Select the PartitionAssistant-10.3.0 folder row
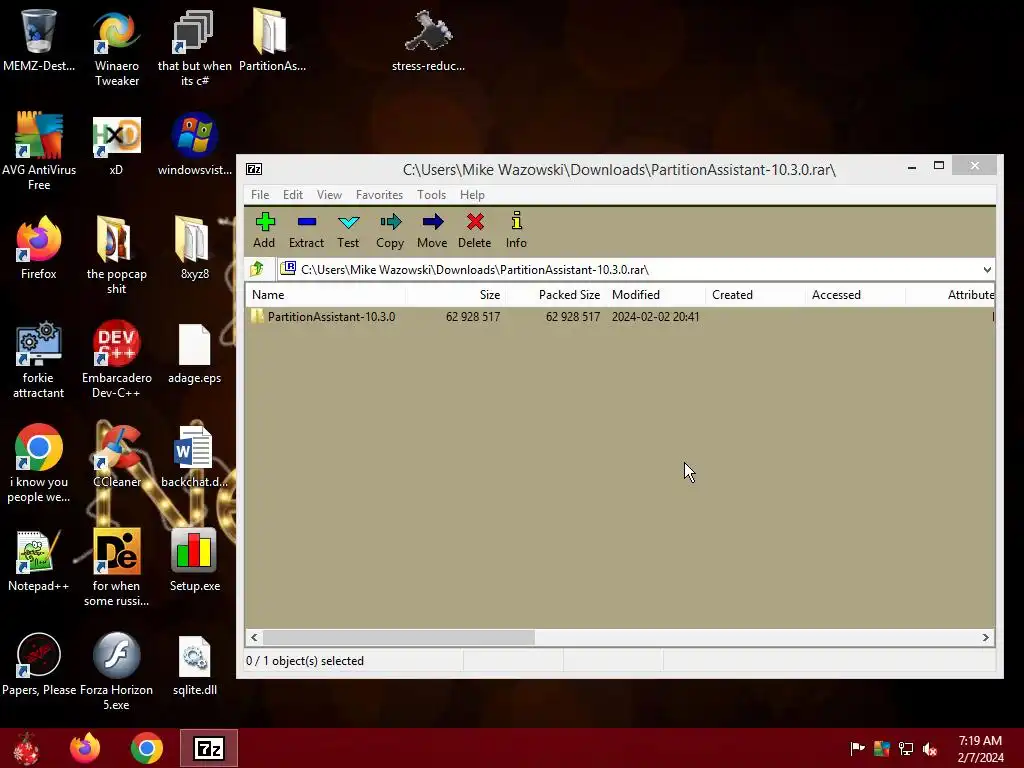This screenshot has width=1024, height=768. [x=619, y=317]
